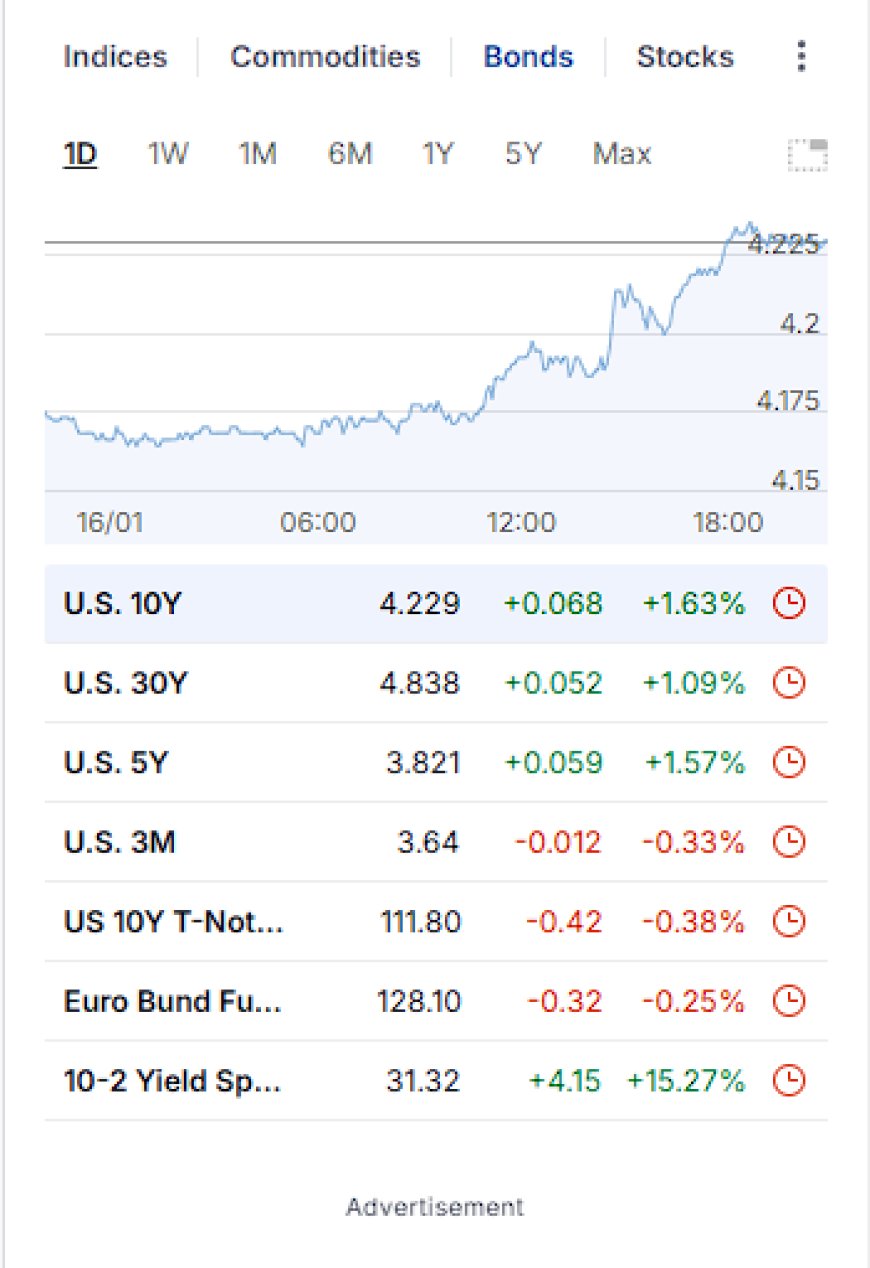Click the clock icon in U.S. 10Y row
This screenshot has height=1268, width=870.
pos(790,603)
